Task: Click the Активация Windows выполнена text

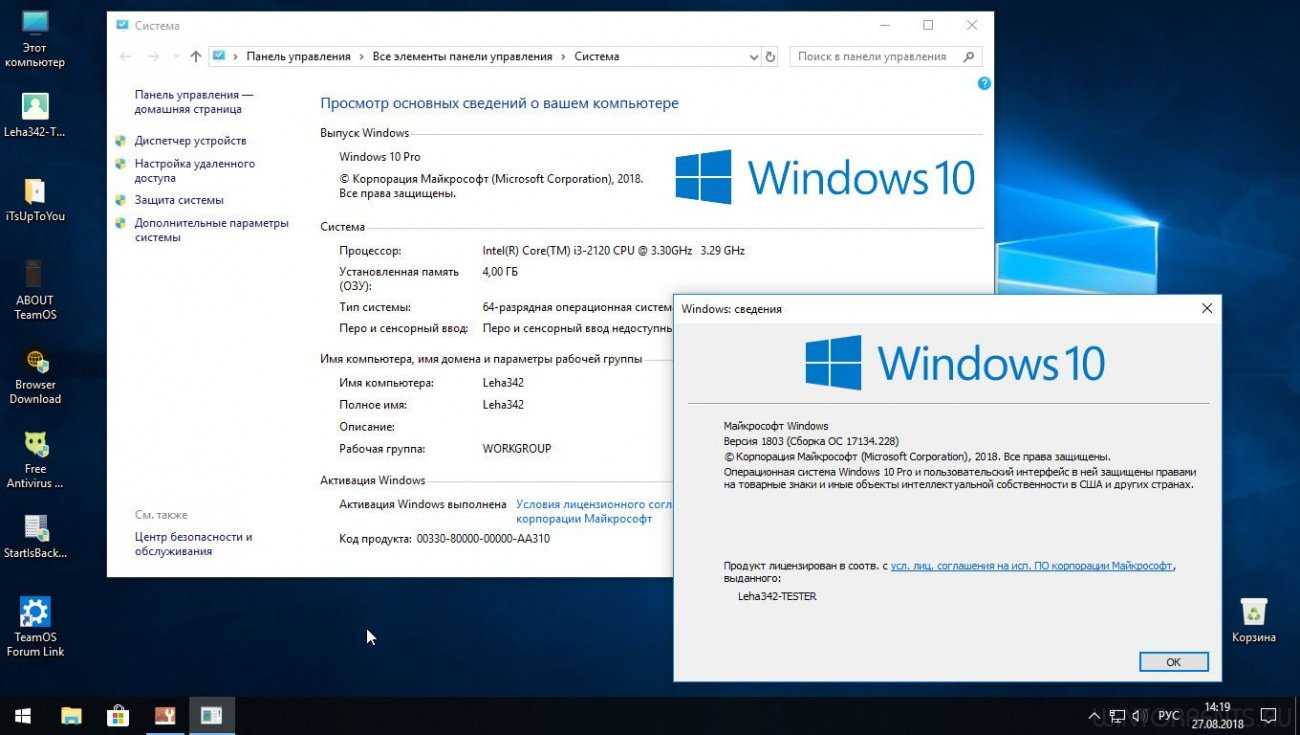Action: click(423, 505)
